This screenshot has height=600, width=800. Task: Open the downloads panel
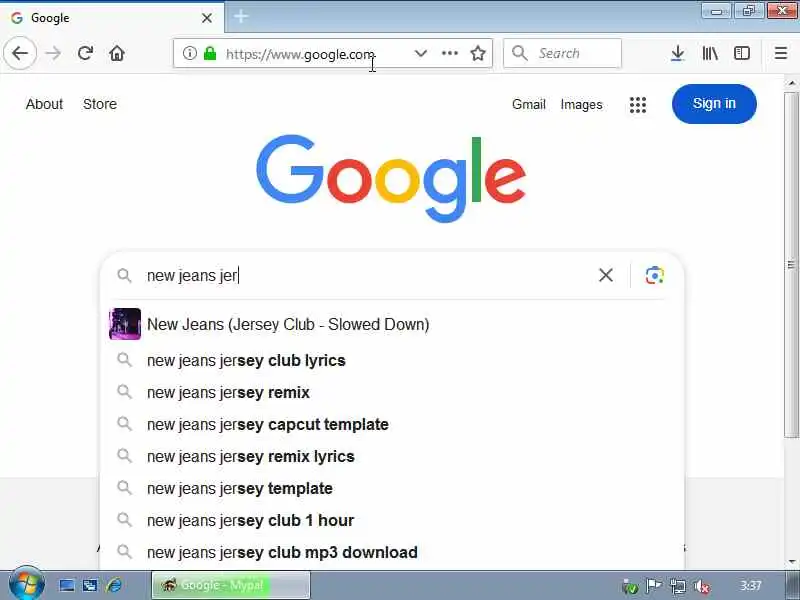click(677, 53)
